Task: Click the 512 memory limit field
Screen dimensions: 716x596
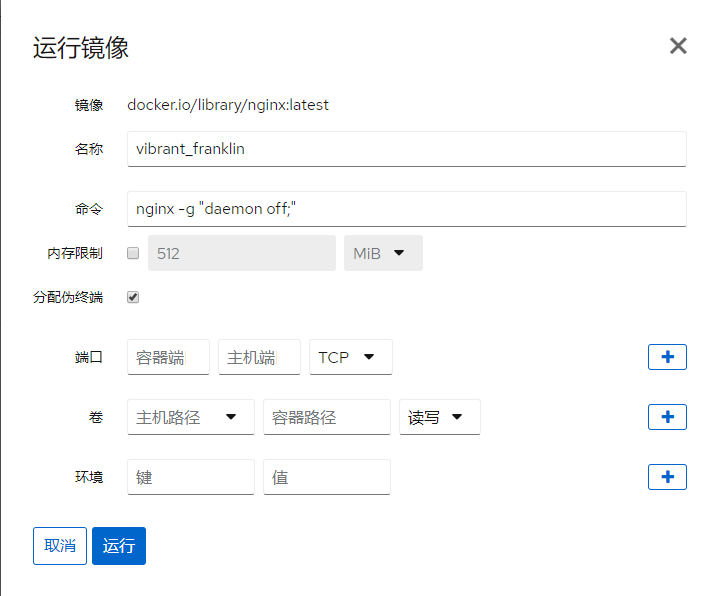Action: coord(241,254)
